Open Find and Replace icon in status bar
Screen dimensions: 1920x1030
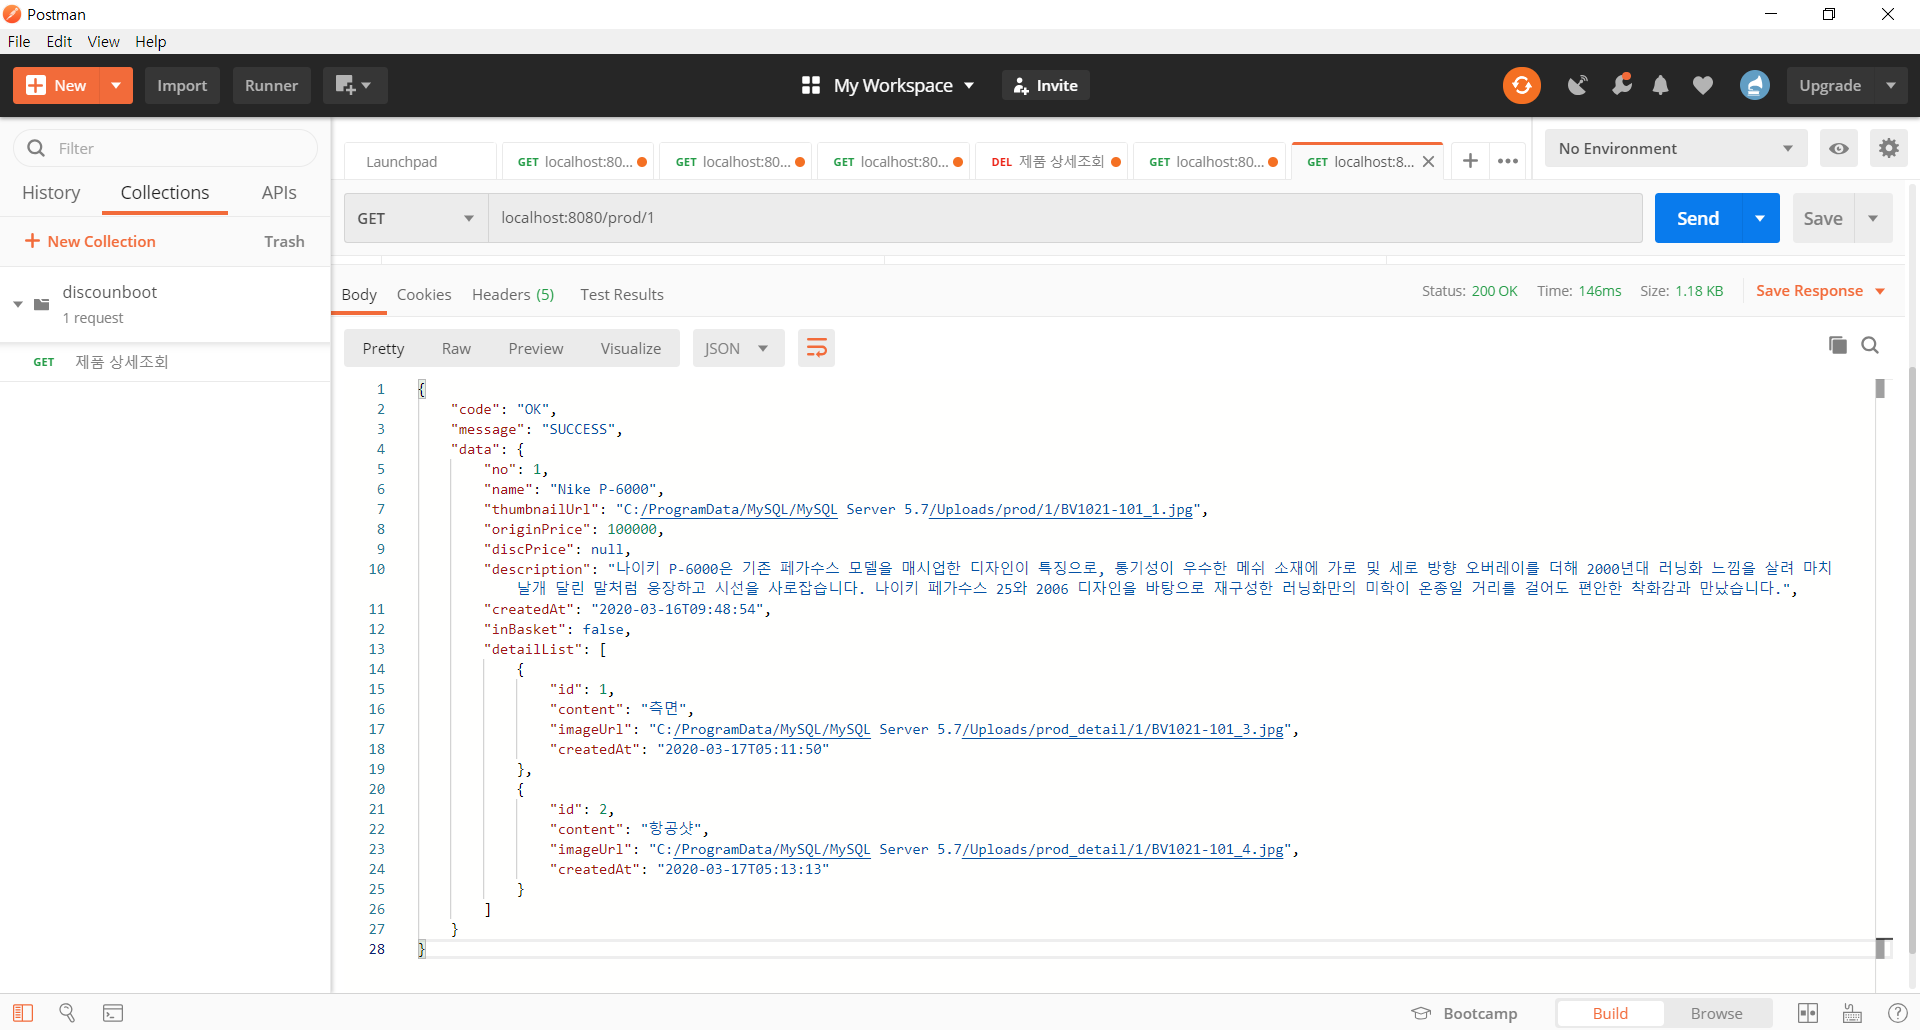coord(67,1013)
